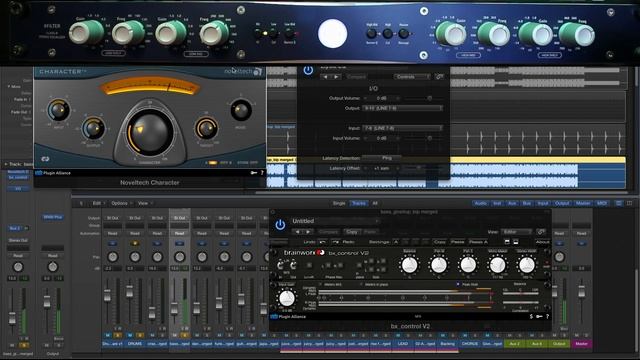Screen dimensions: 640x360
Task: Toggle the Aux channel filter in the mixer
Action: click(x=512, y=203)
